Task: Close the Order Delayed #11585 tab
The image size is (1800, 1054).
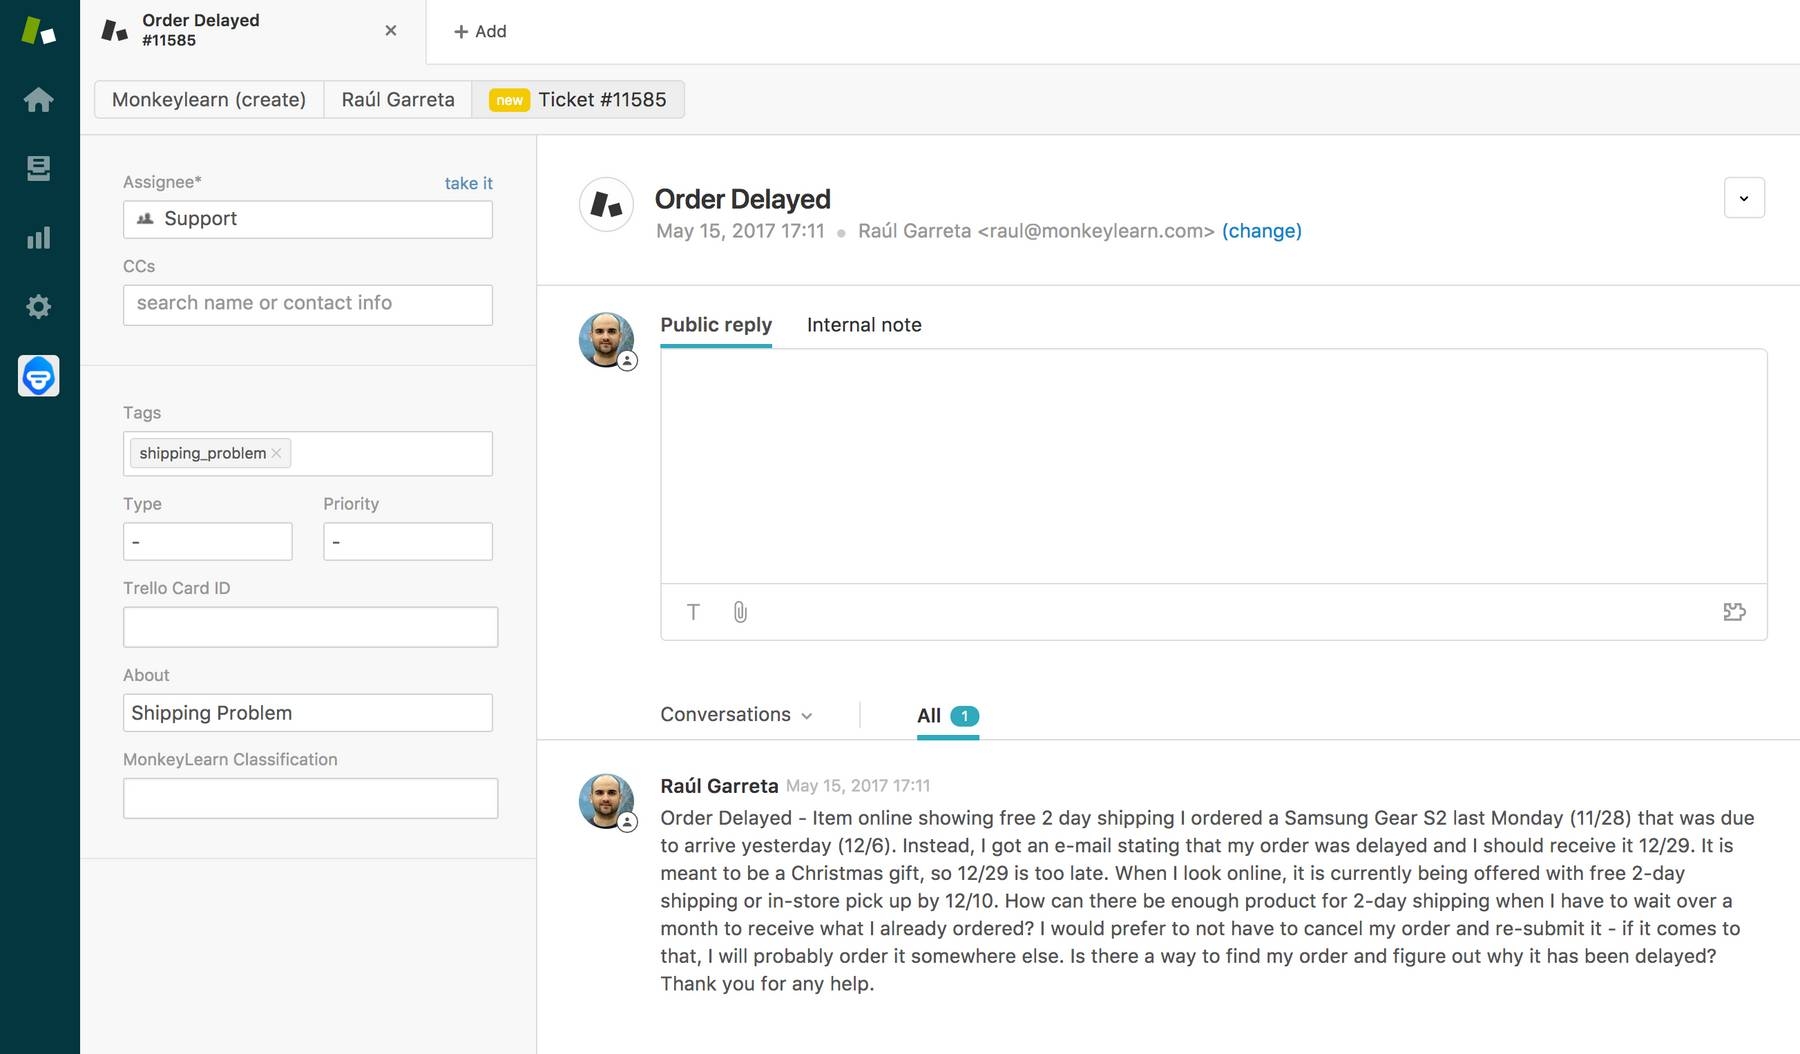Action: click(391, 31)
